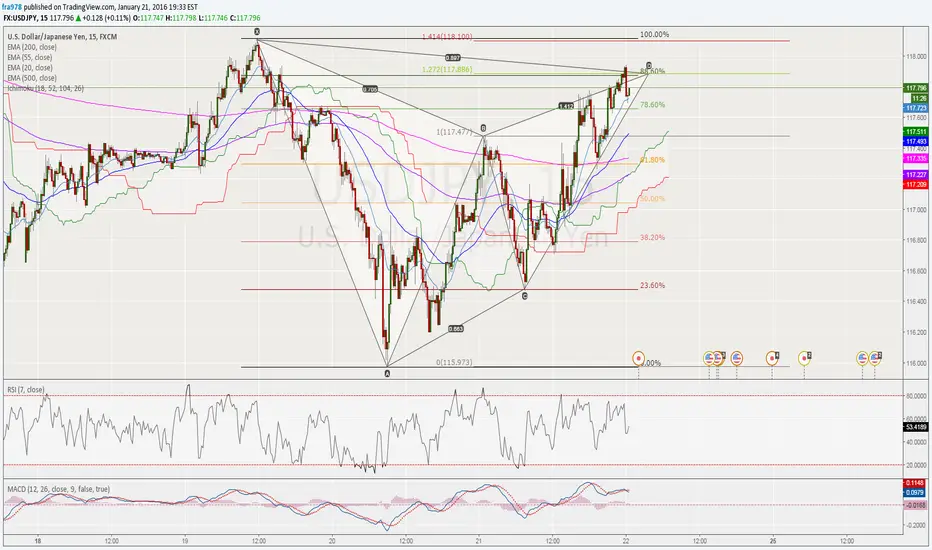Click the O:117.747 open value in header
The height and width of the screenshot is (550, 932).
[x=148, y=18]
